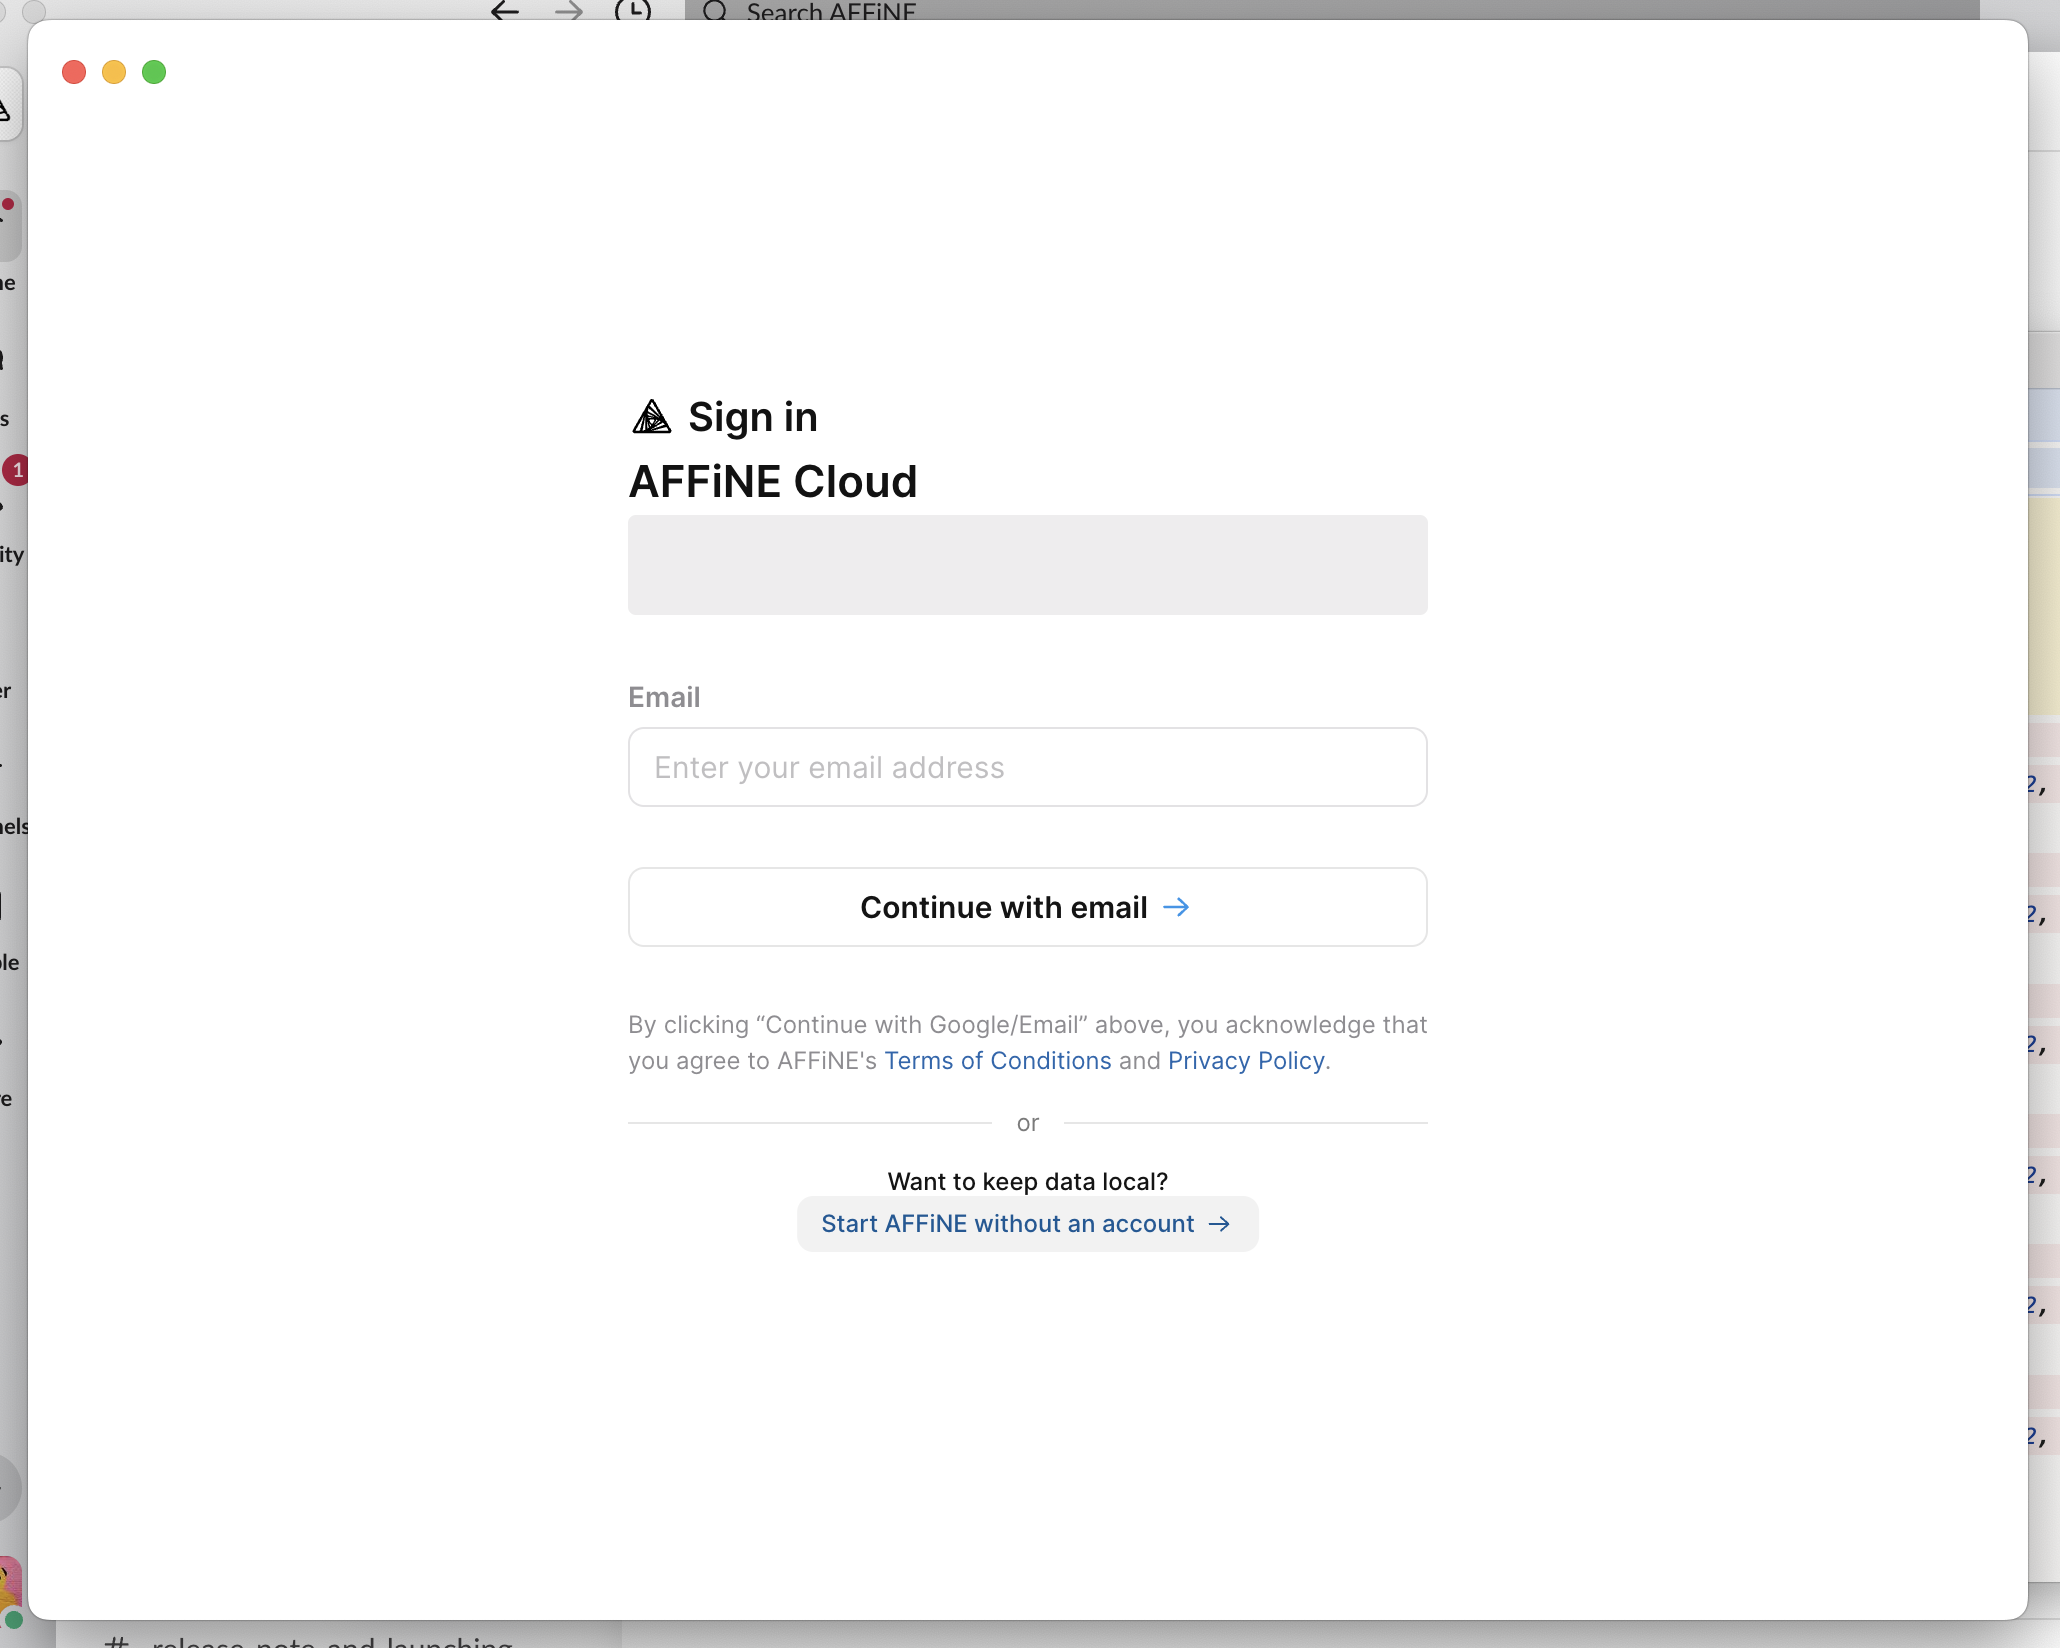Minimize the window using the yellow button
The image size is (2060, 1648).
pyautogui.click(x=114, y=72)
